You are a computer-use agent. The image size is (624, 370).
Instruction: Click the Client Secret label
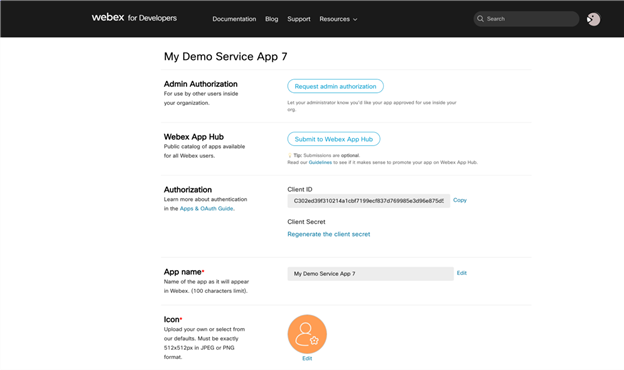coord(306,222)
